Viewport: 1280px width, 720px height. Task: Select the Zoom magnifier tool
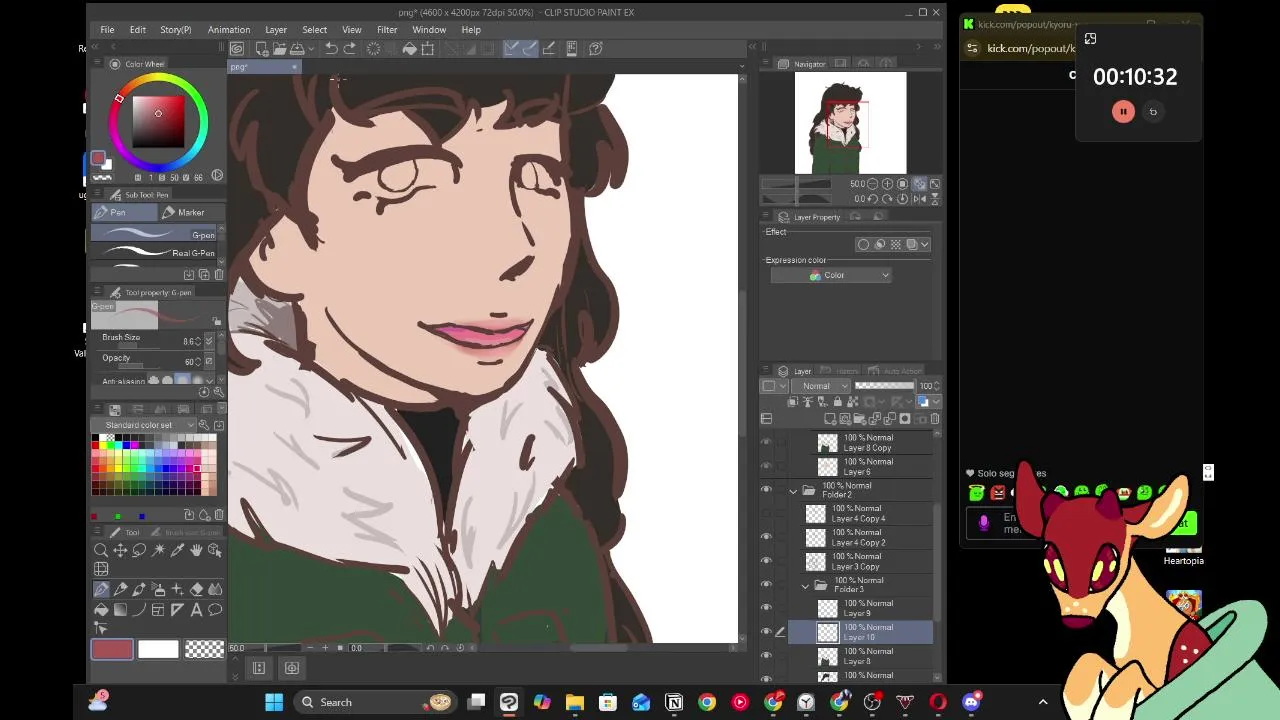click(101, 550)
